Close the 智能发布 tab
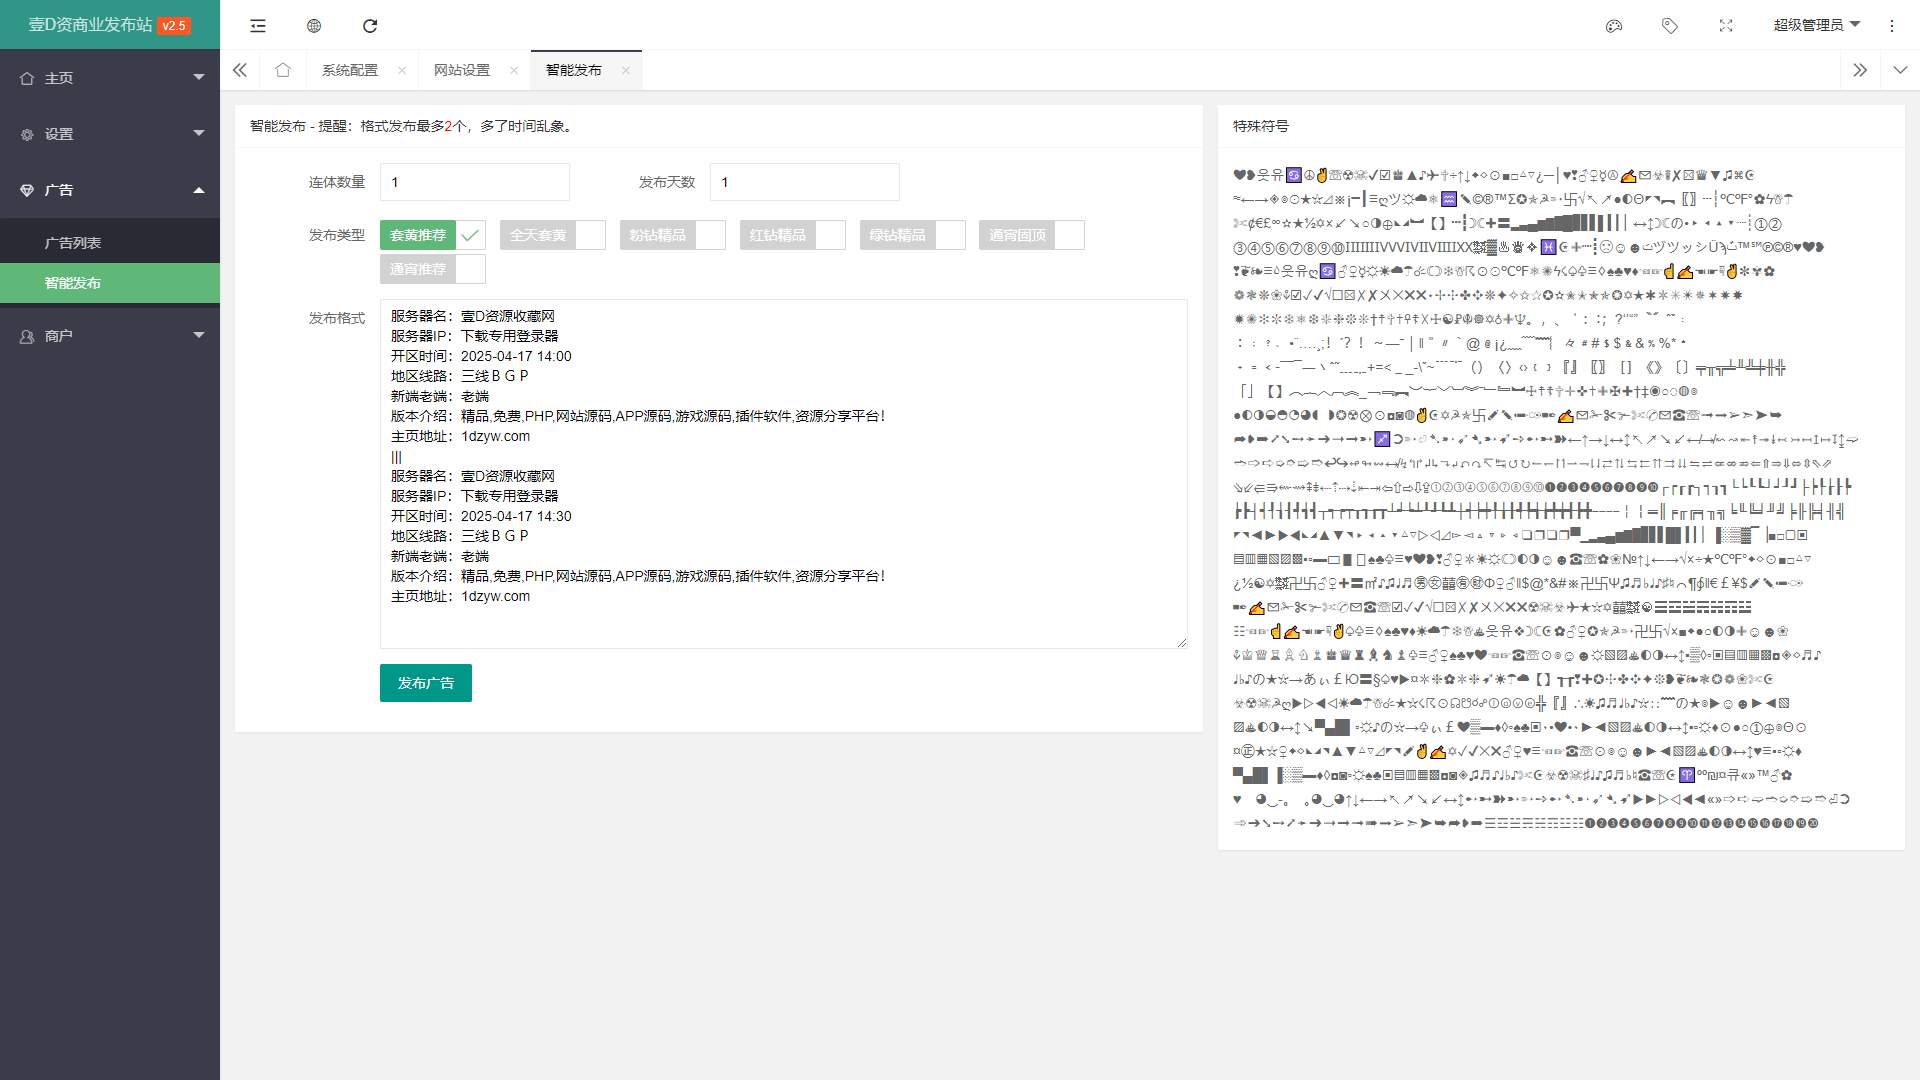The width and height of the screenshot is (1920, 1080). tap(626, 70)
